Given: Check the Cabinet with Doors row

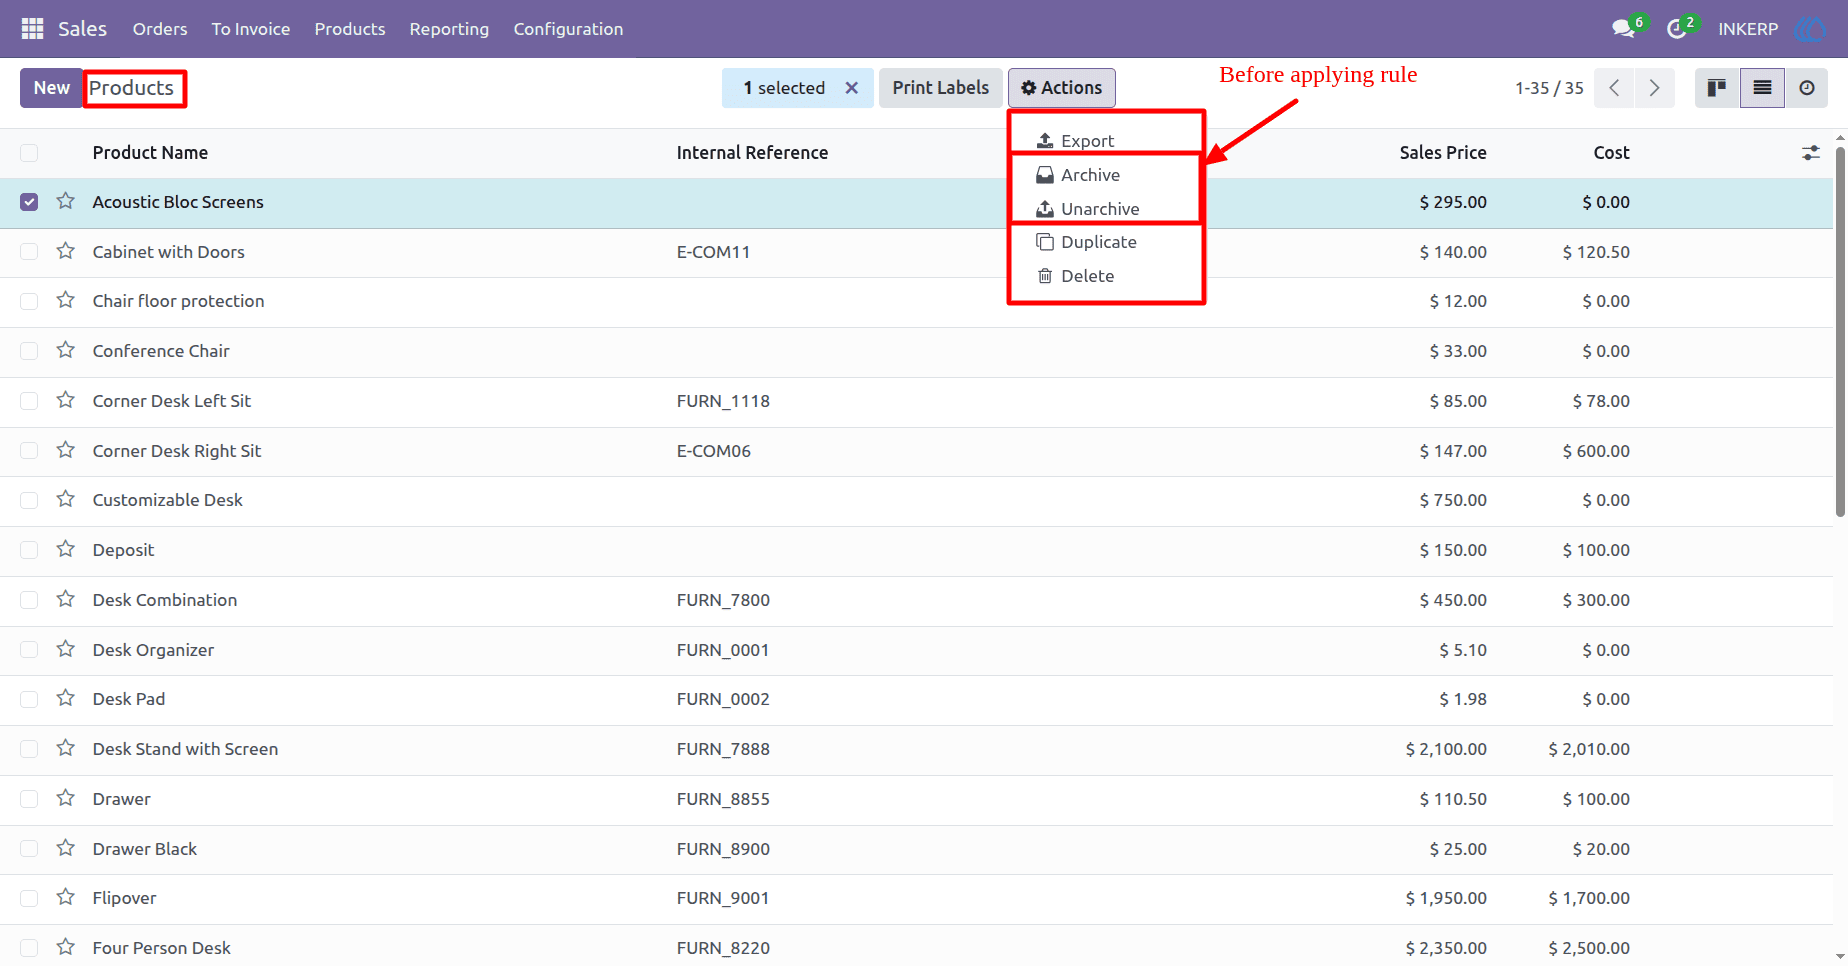Looking at the screenshot, I should [x=29, y=252].
